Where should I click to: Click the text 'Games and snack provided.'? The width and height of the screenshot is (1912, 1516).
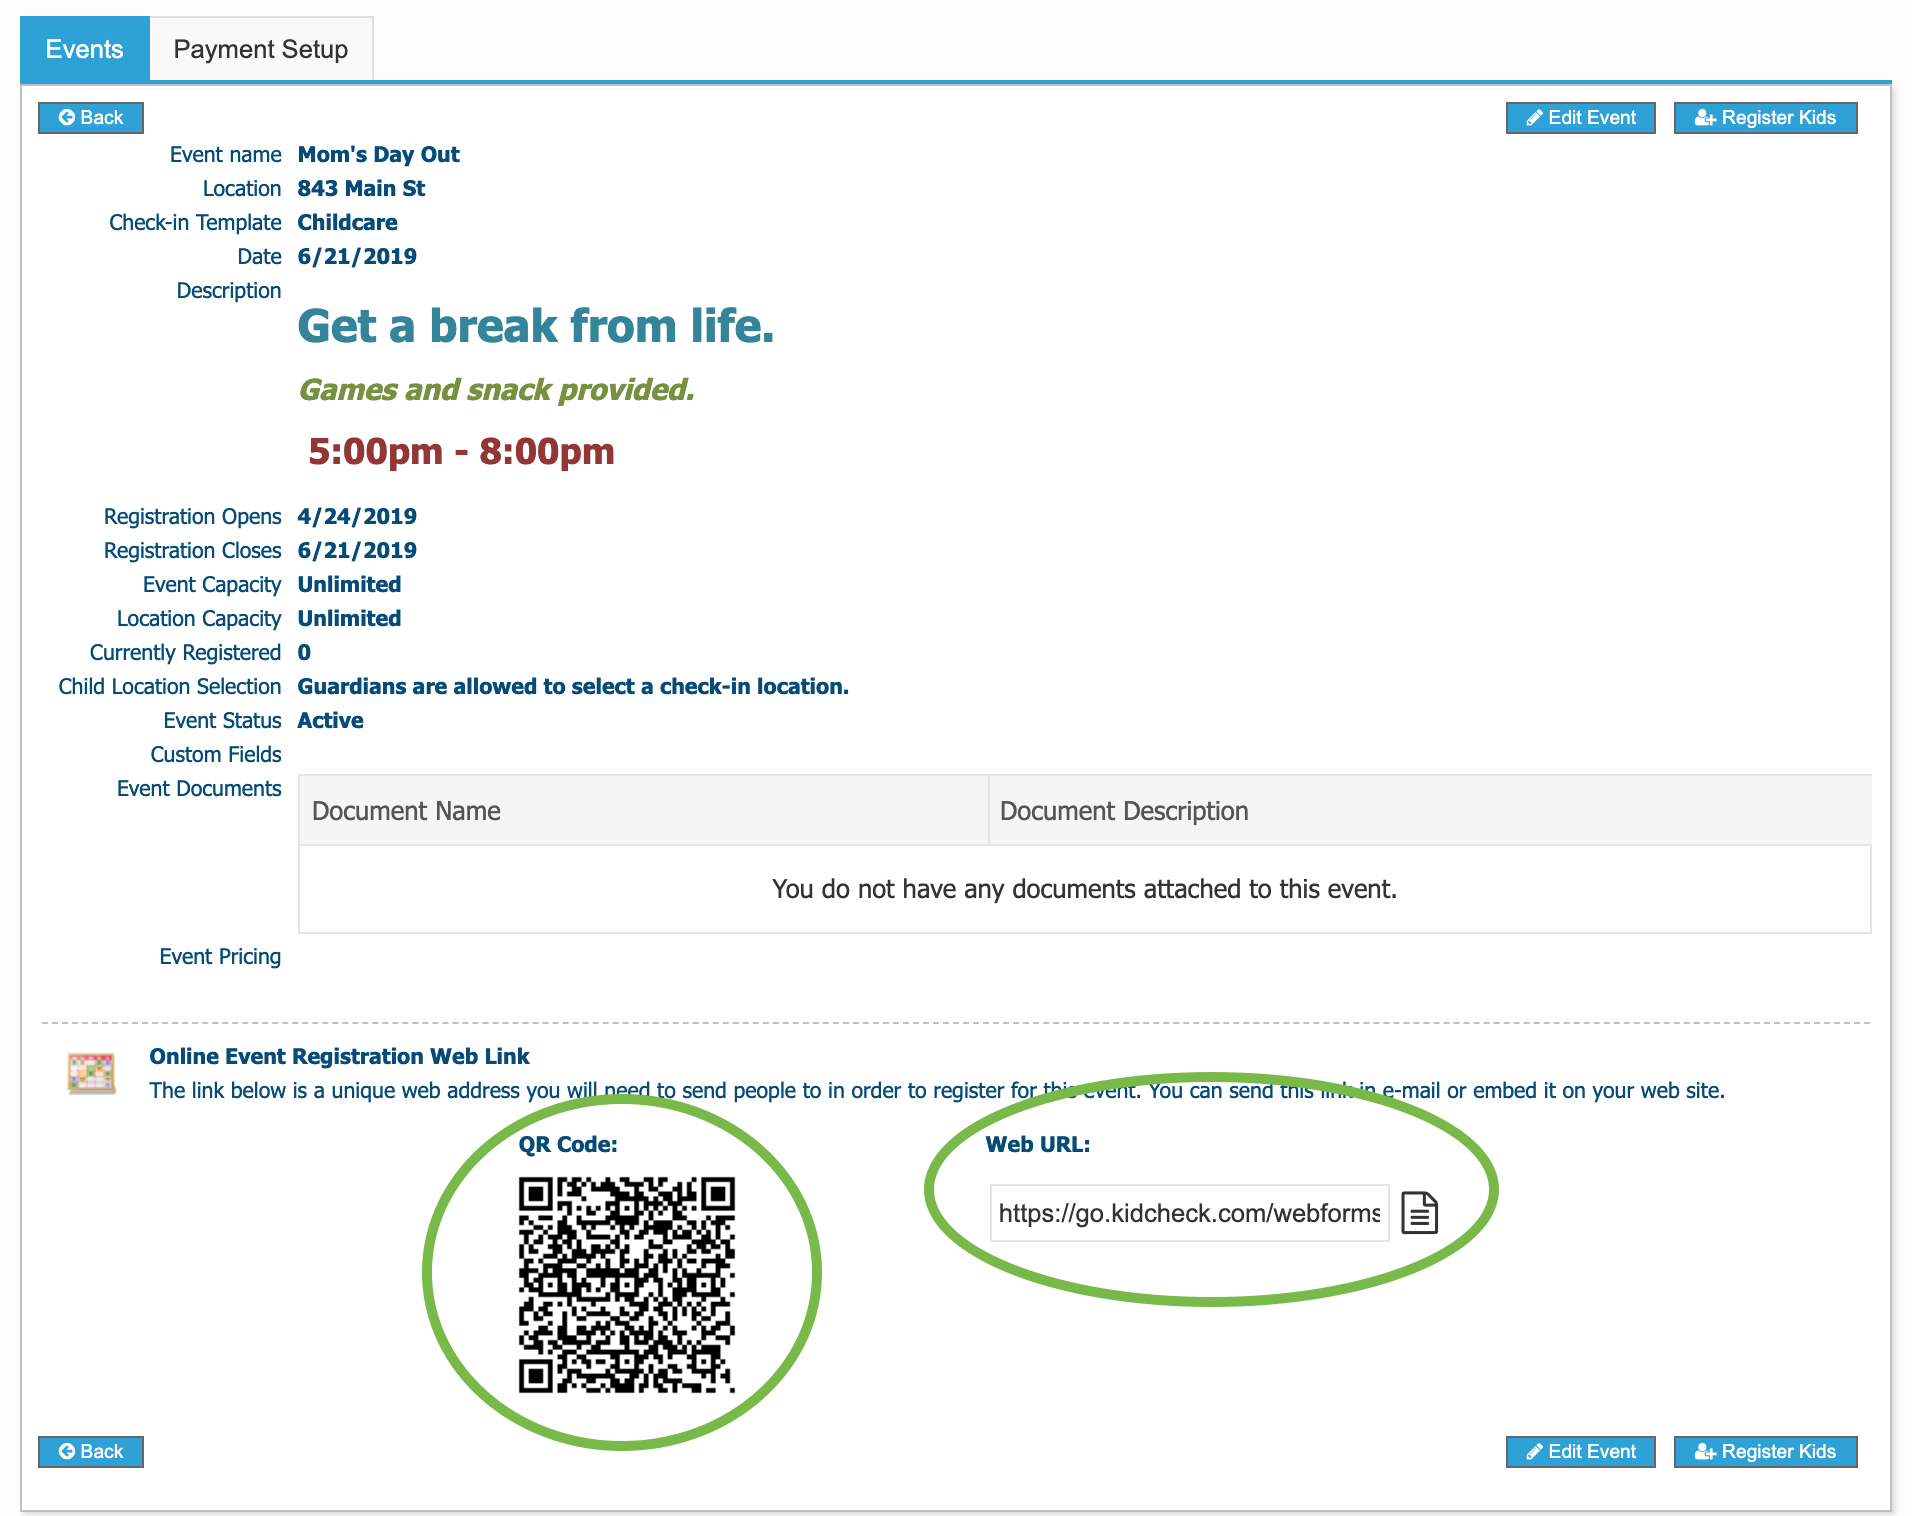(496, 390)
